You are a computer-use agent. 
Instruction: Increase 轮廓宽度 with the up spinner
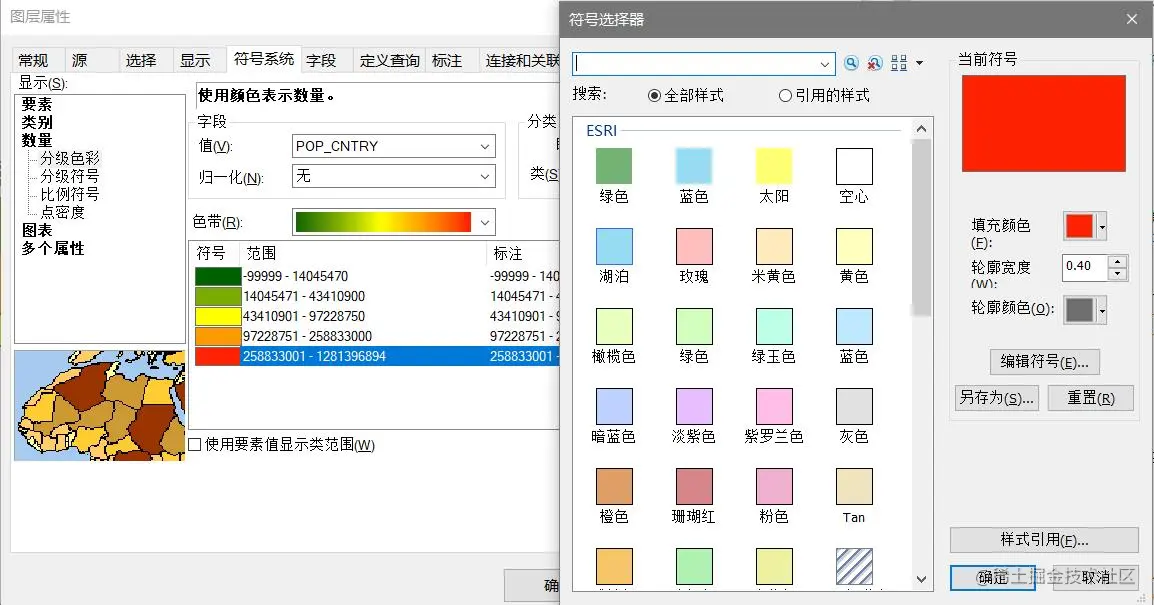[1117, 261]
